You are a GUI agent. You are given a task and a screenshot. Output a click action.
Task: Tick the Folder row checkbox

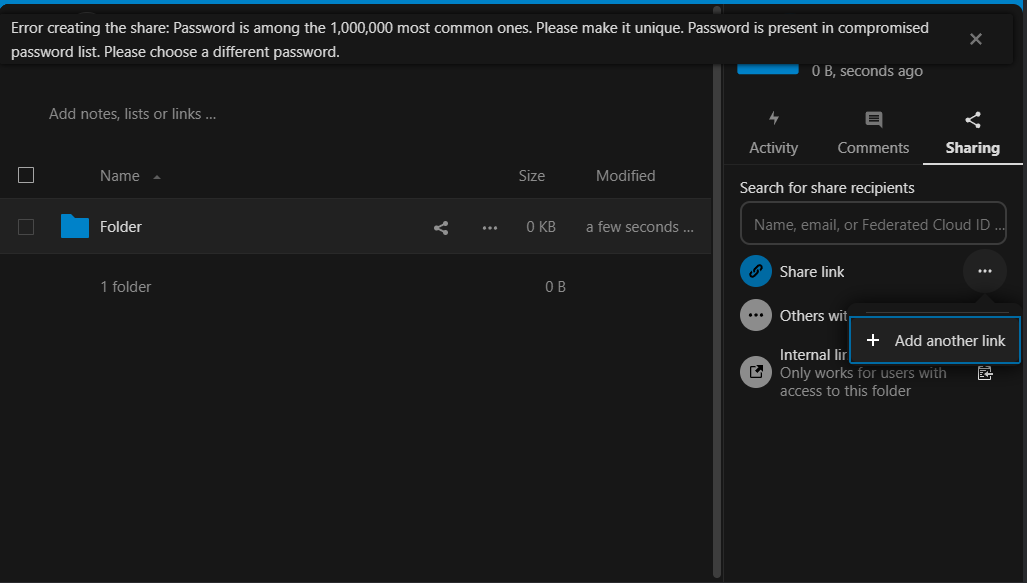coord(26,227)
